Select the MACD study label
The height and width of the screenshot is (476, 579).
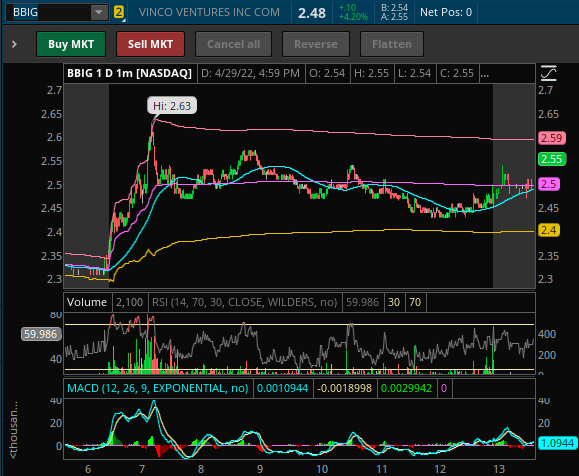click(x=158, y=388)
